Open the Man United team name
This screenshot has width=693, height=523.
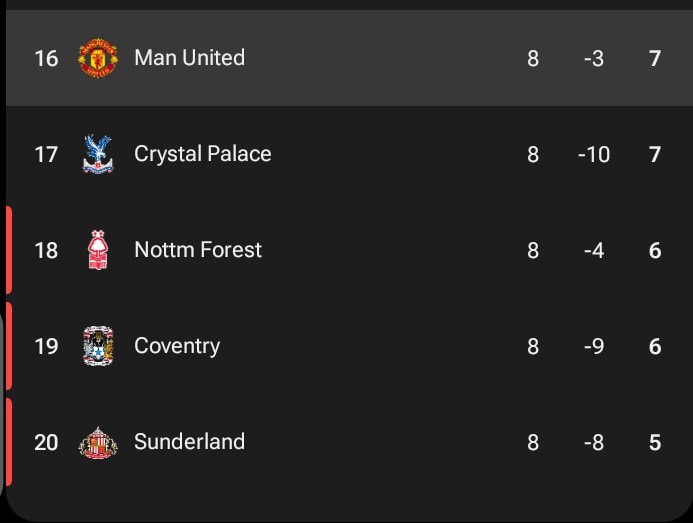190,57
